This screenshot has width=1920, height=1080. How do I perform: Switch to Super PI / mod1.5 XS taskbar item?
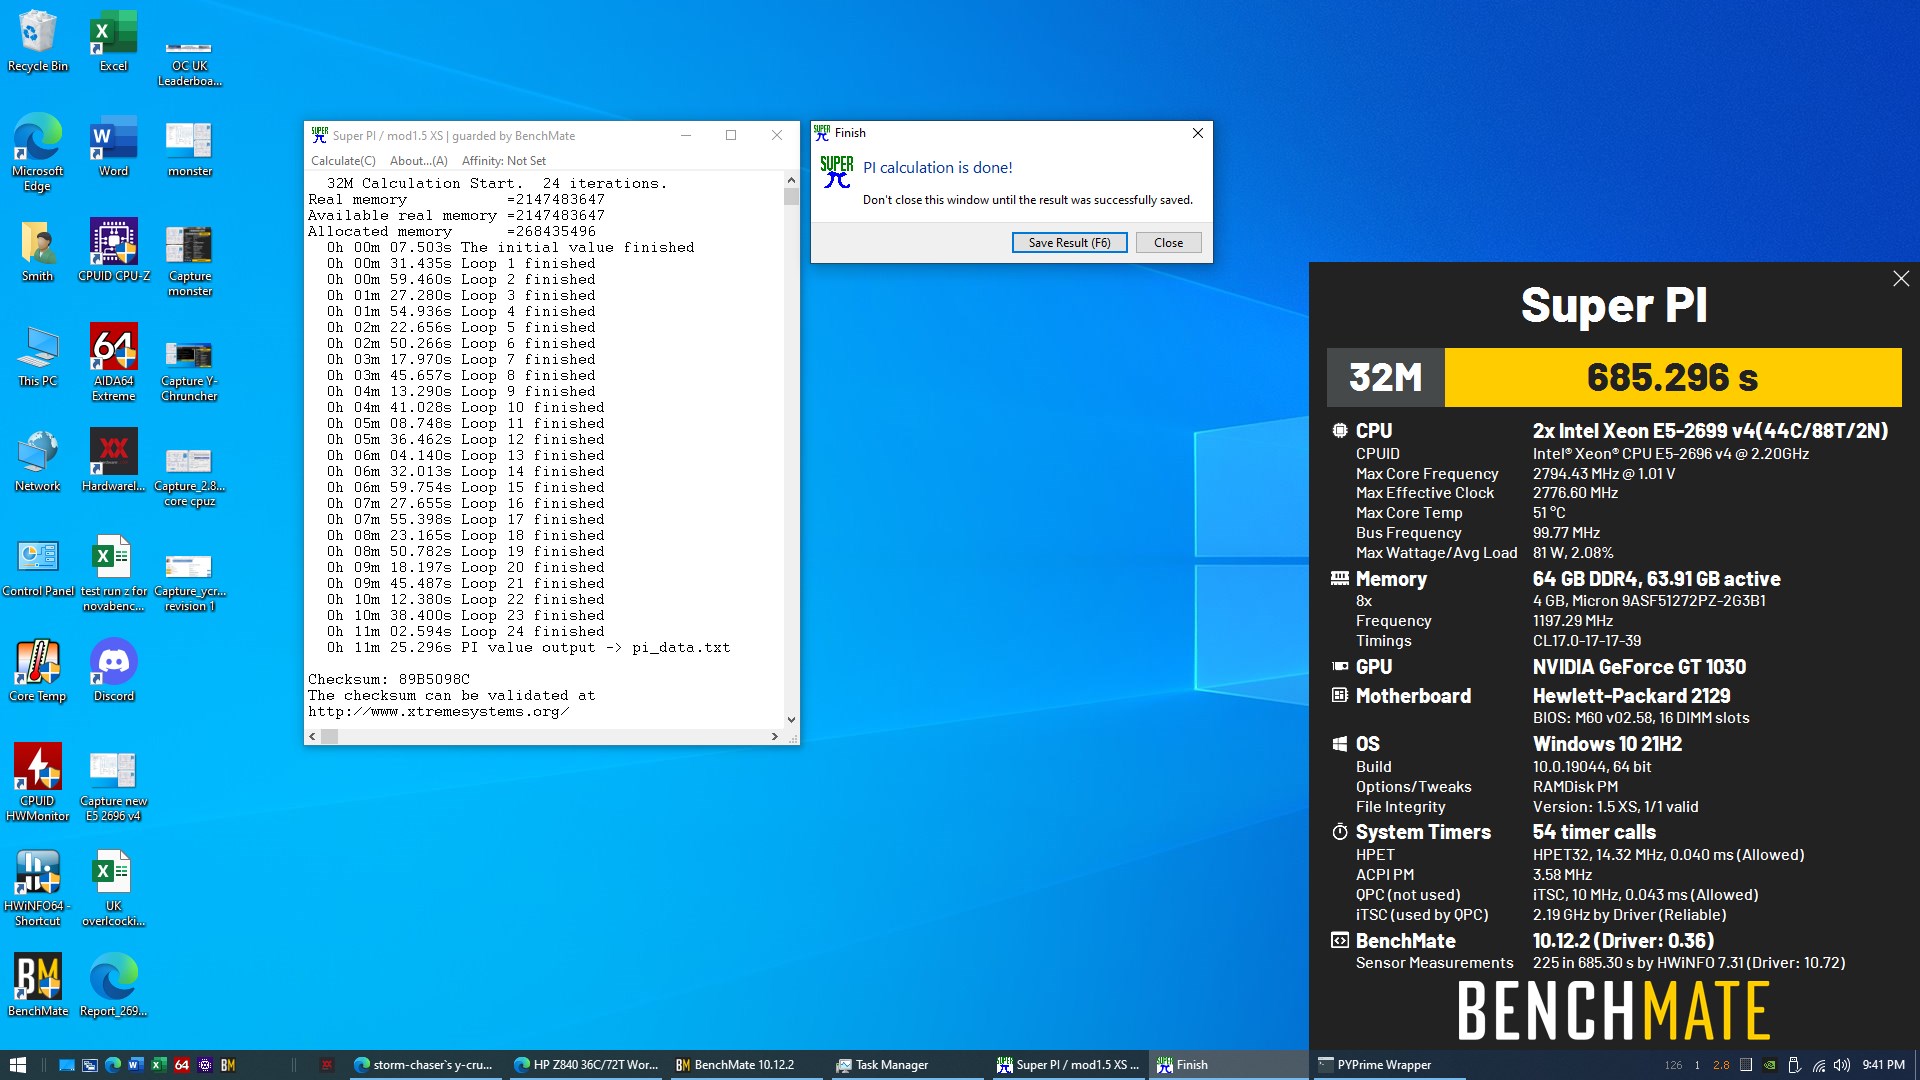coord(1067,1065)
